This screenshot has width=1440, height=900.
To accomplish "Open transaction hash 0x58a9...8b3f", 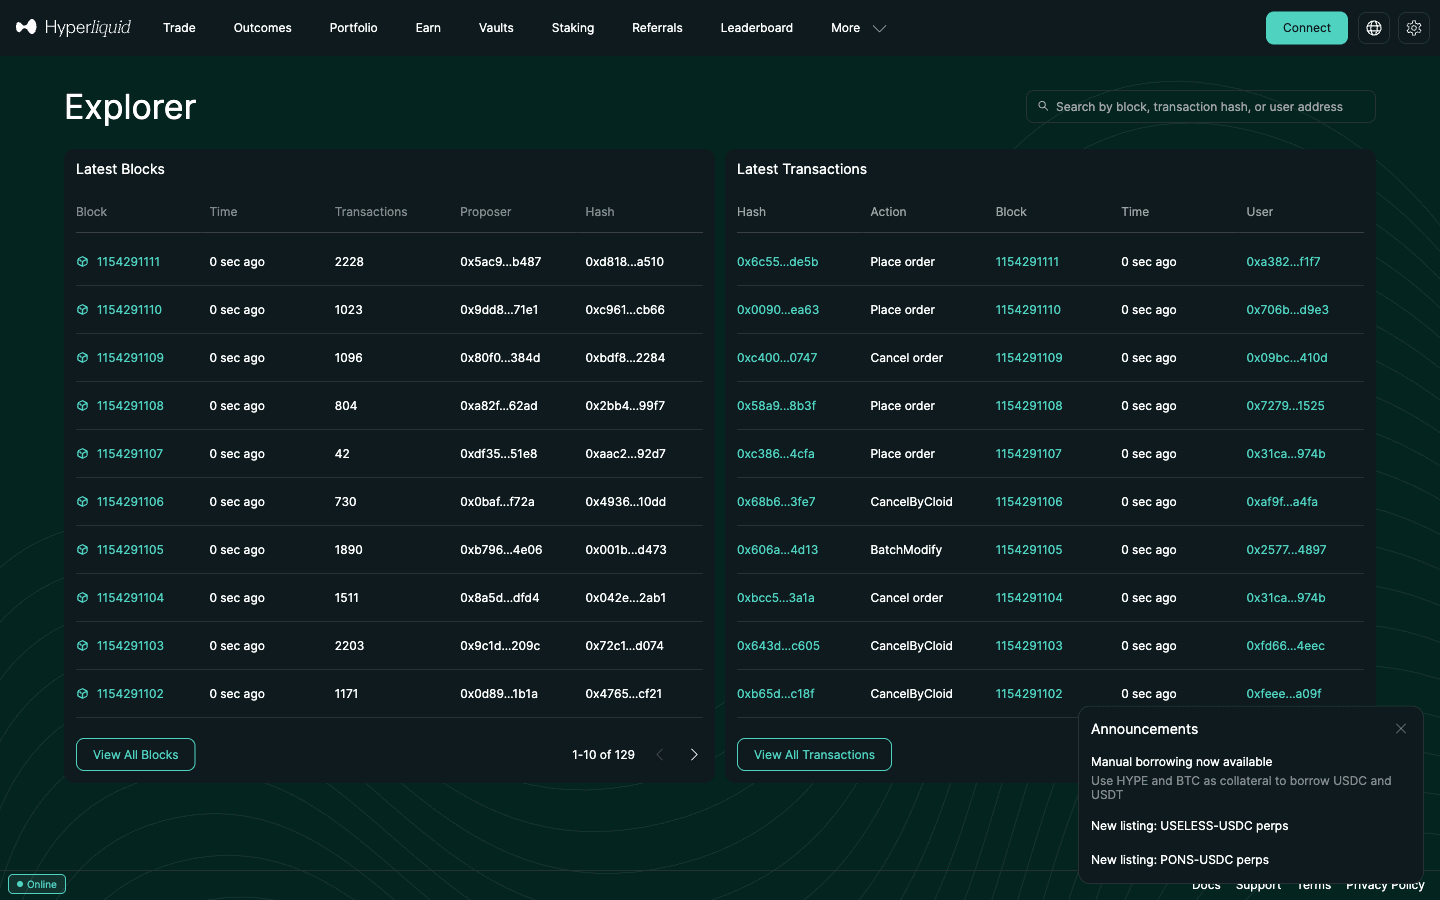I will pos(776,406).
